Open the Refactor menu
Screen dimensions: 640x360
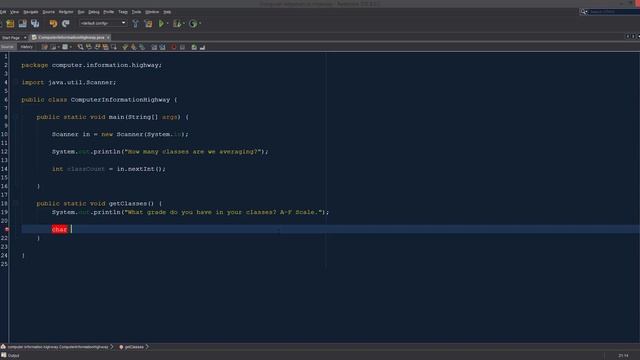(x=66, y=12)
